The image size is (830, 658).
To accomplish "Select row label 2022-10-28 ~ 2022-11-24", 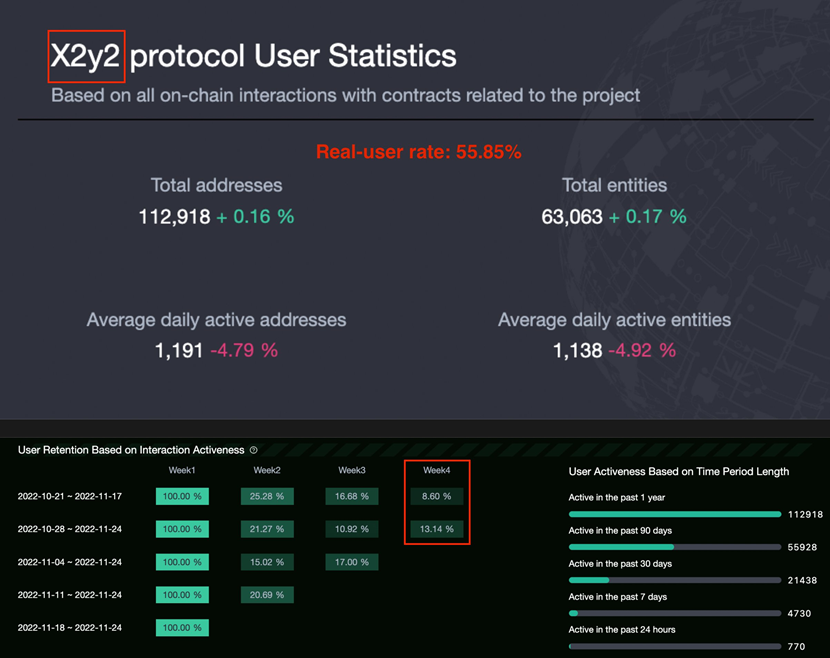I will pyautogui.click(x=70, y=529).
